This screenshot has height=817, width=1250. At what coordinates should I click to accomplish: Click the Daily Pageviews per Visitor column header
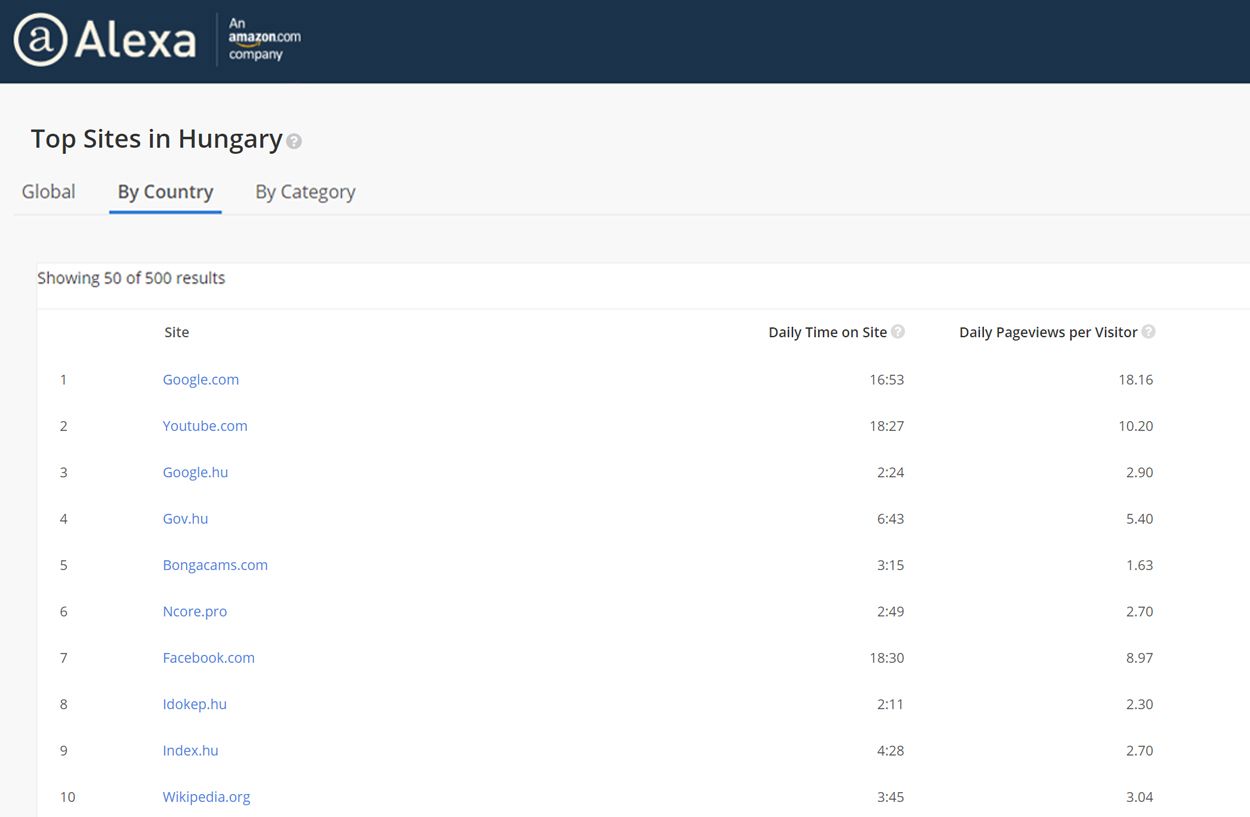pos(1047,333)
